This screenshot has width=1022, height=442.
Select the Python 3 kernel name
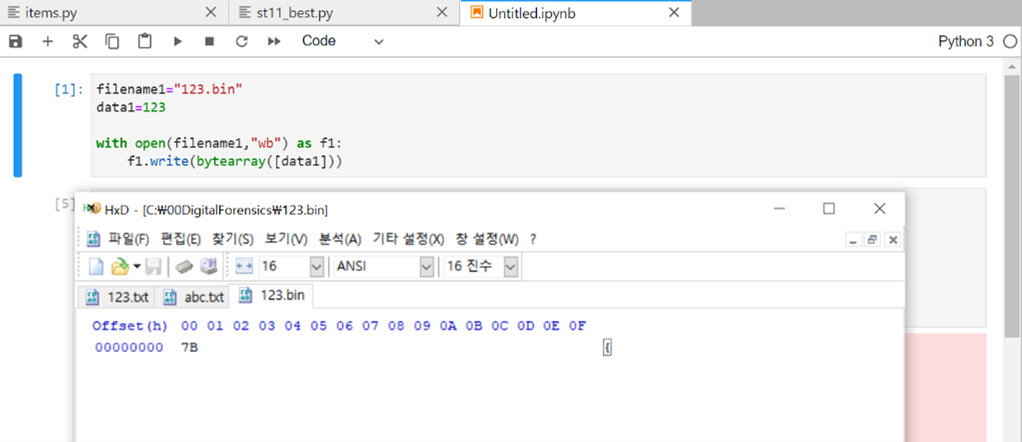966,41
